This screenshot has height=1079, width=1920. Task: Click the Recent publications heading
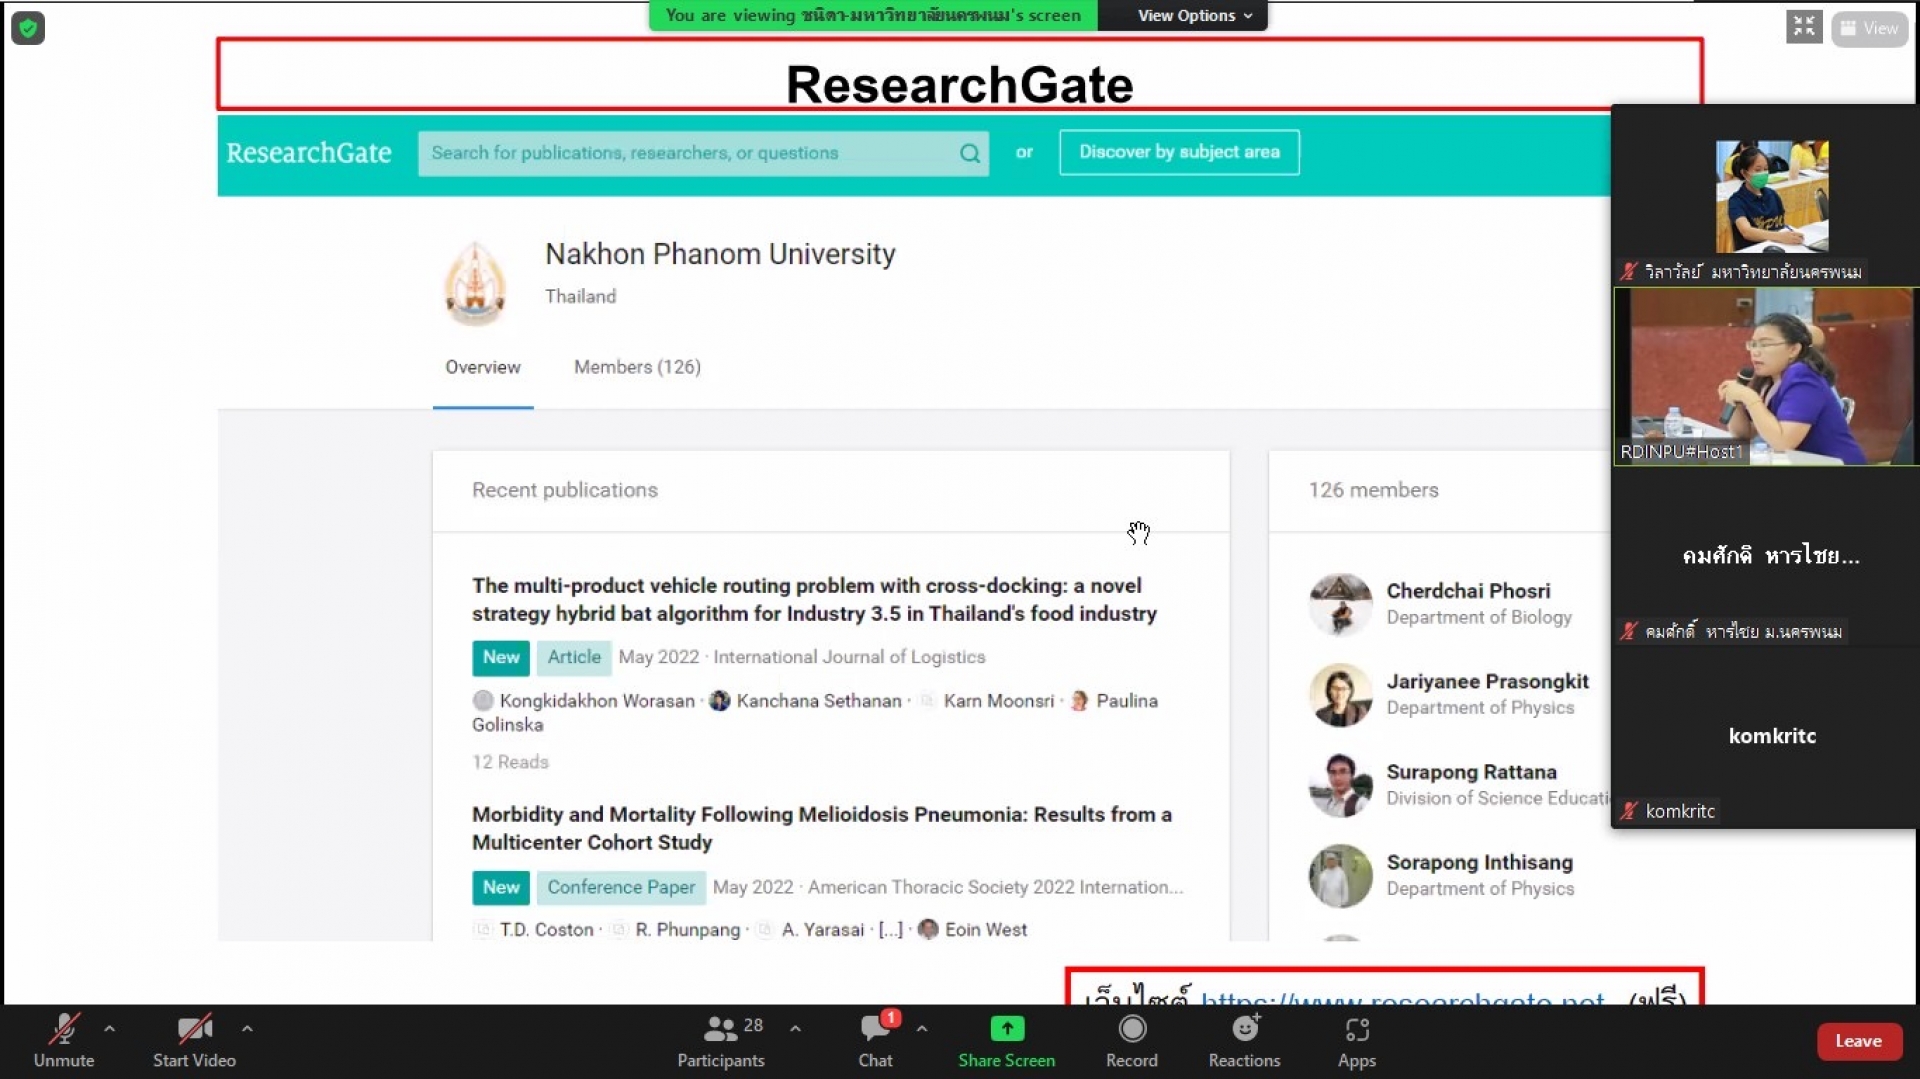pyautogui.click(x=565, y=490)
